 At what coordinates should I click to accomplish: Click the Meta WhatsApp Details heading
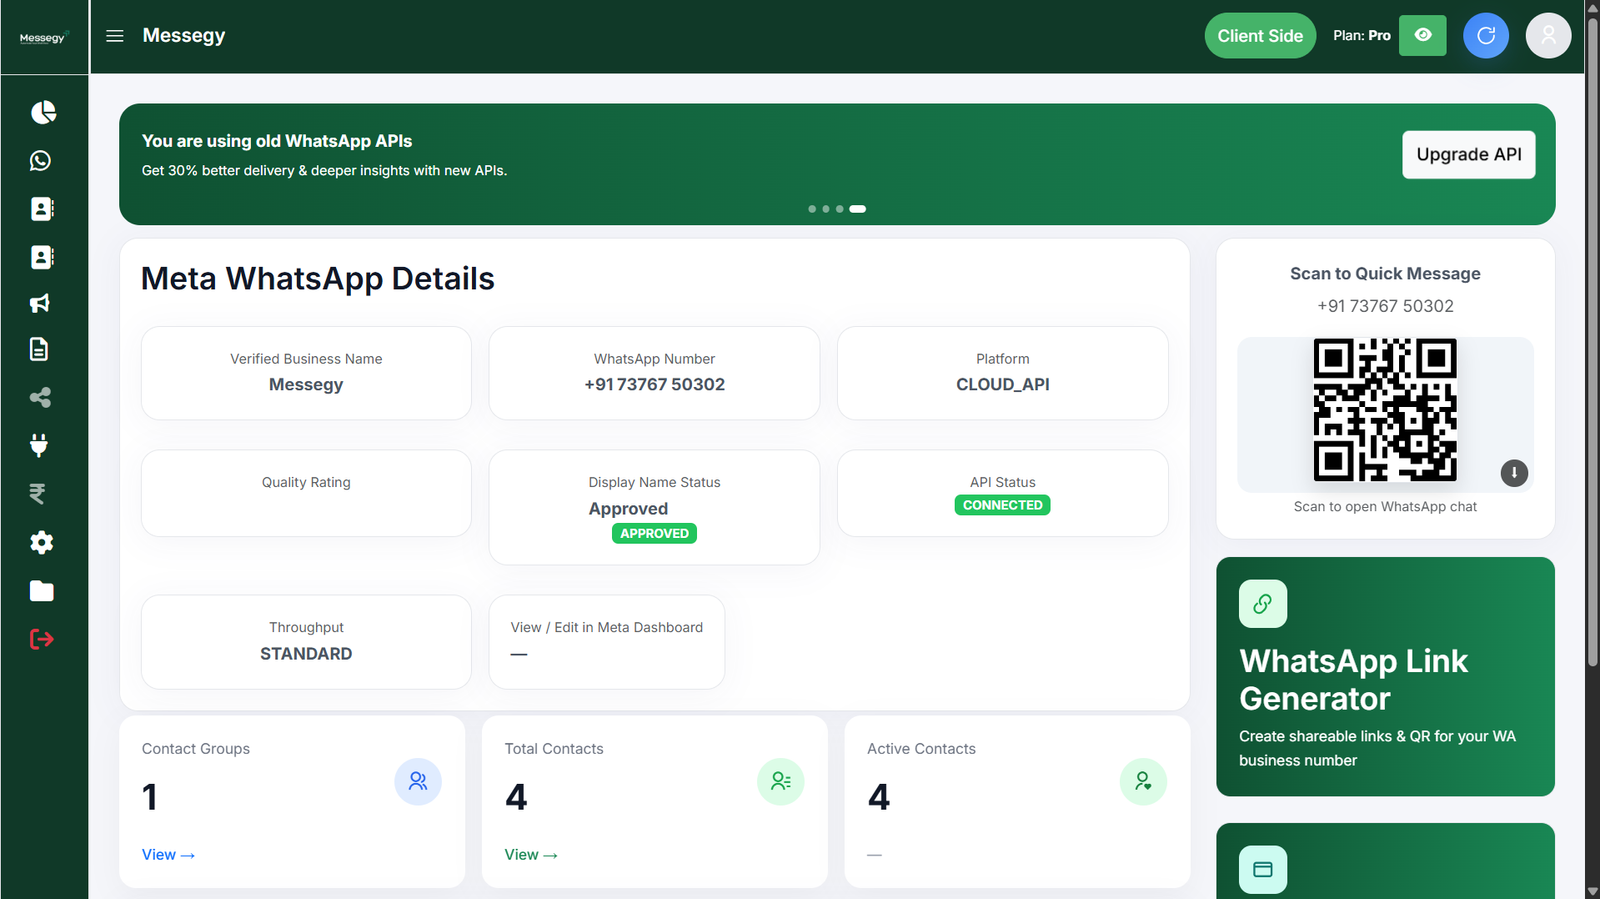[x=318, y=278]
